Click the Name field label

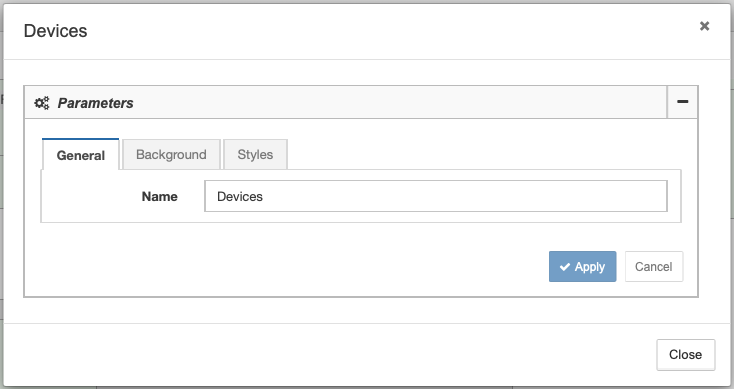pos(160,196)
